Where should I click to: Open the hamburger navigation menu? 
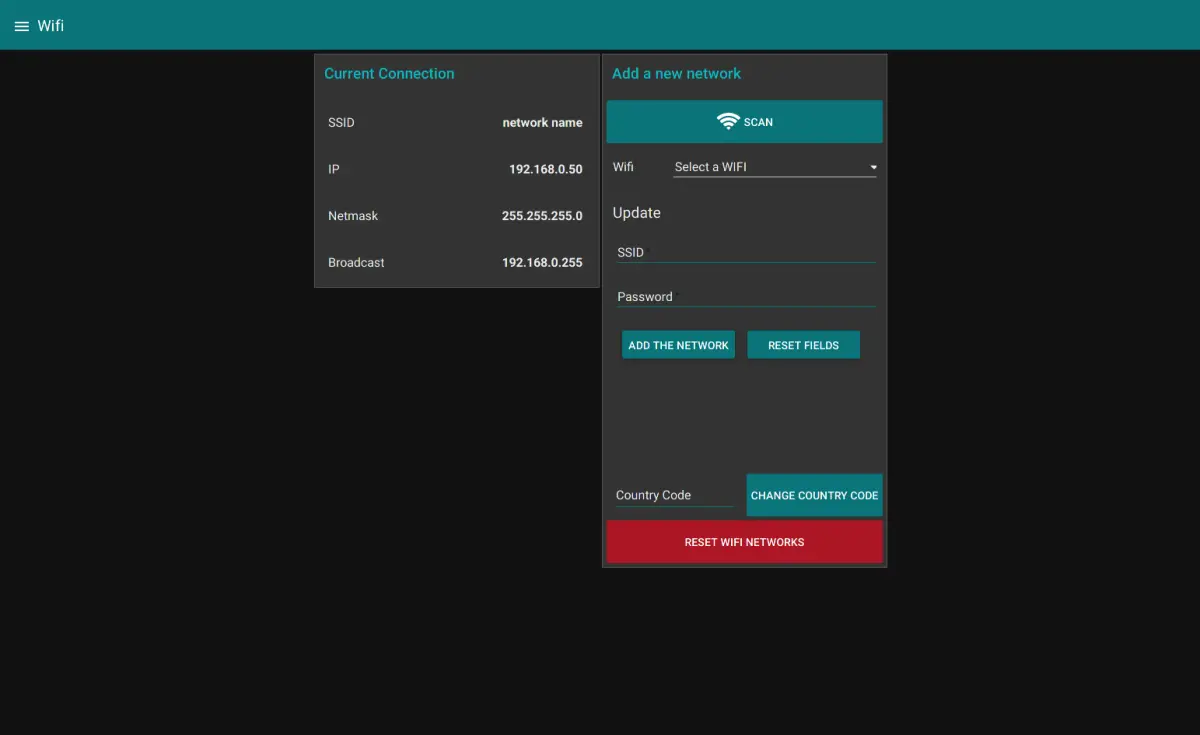click(21, 26)
